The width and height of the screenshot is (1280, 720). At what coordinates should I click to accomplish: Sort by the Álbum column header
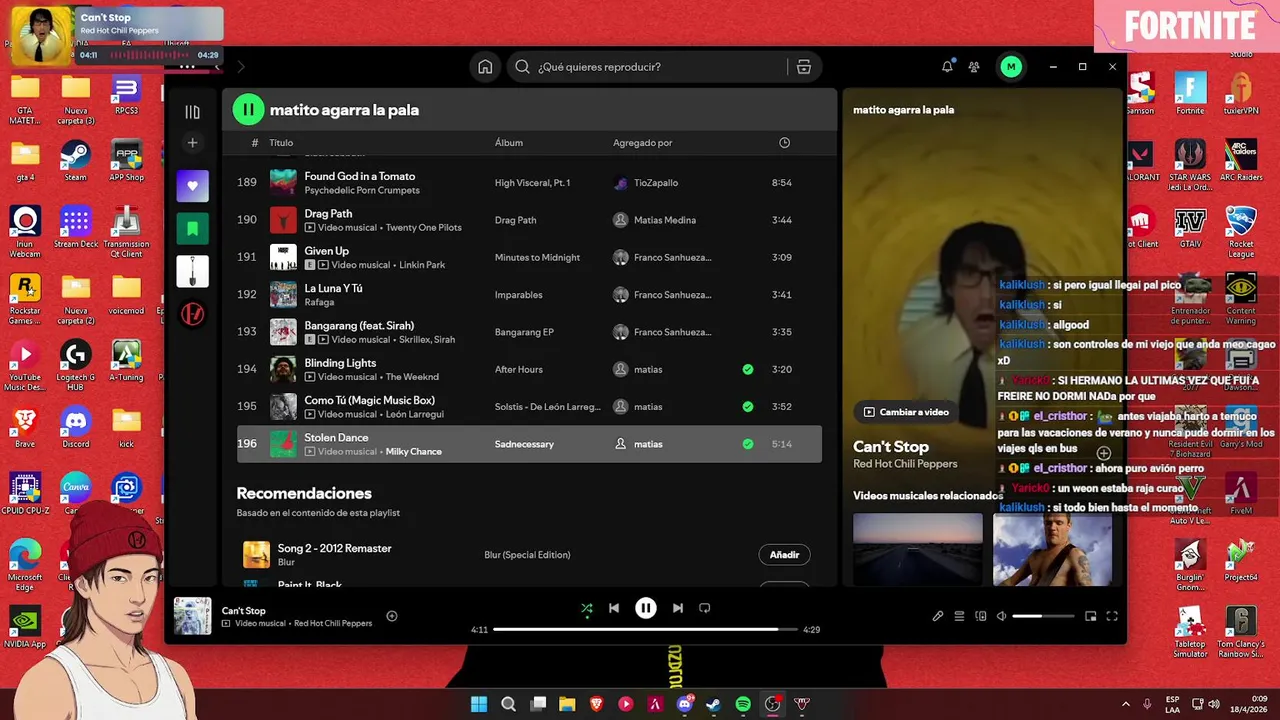click(509, 143)
